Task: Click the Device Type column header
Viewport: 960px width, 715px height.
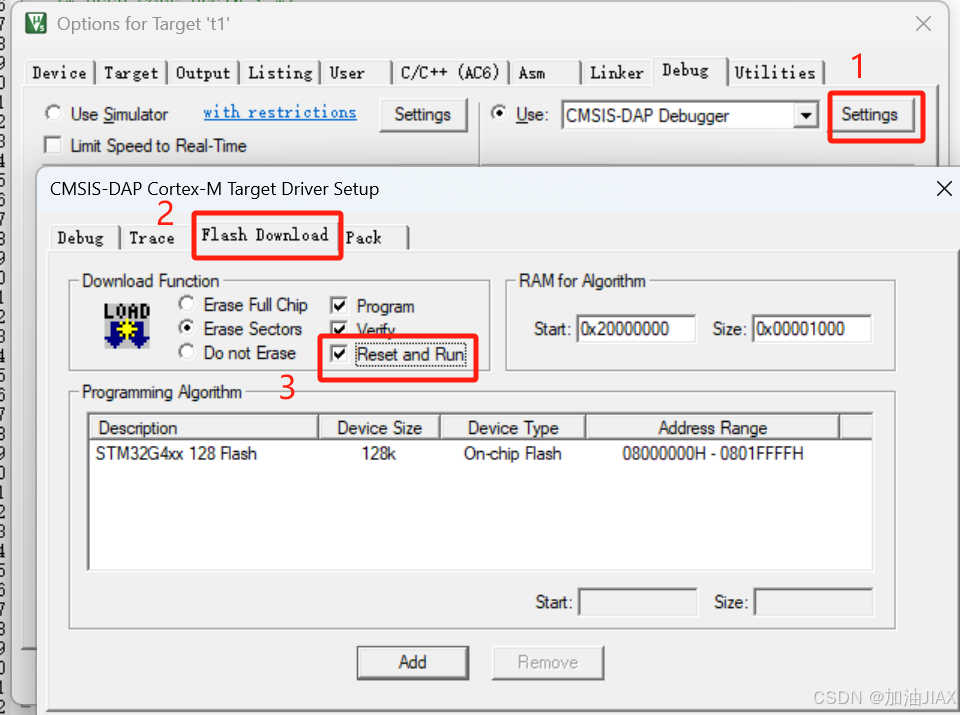Action: 513,427
